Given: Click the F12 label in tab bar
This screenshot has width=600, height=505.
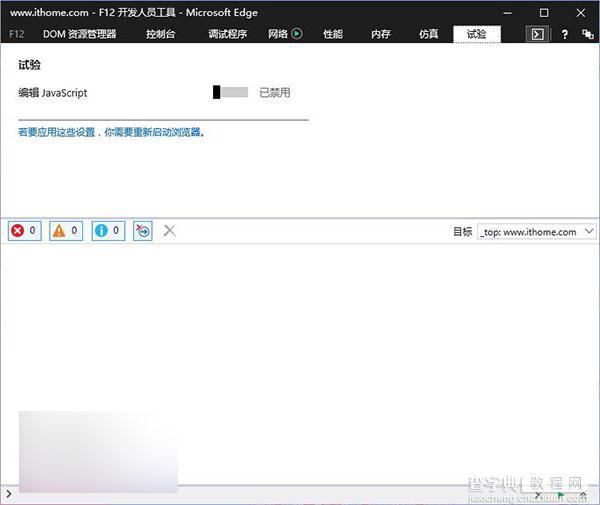Looking at the screenshot, I should (17, 34).
